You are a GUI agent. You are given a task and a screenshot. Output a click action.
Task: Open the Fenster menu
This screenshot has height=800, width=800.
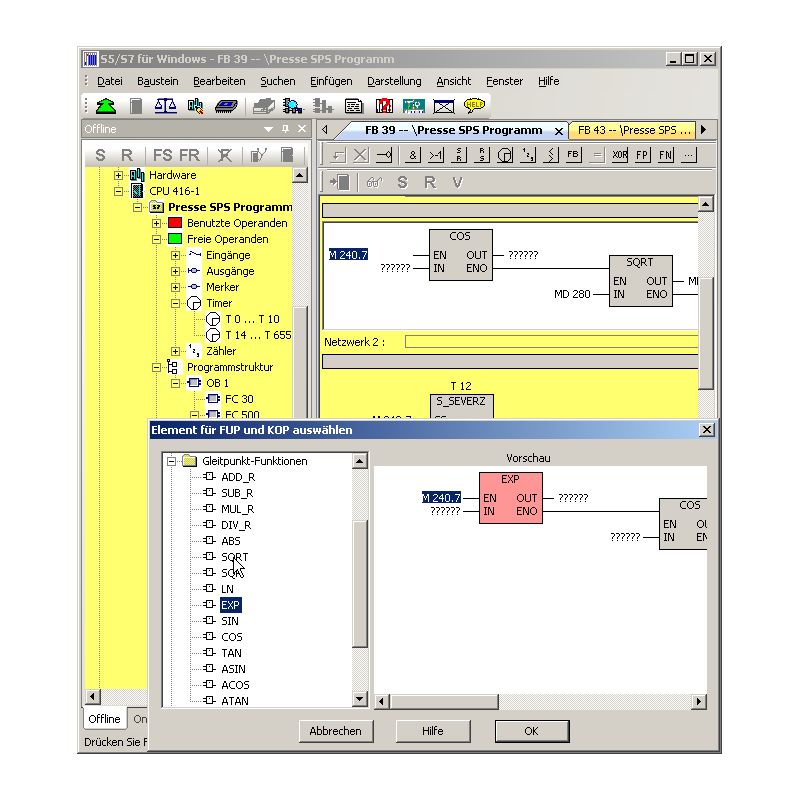click(504, 81)
